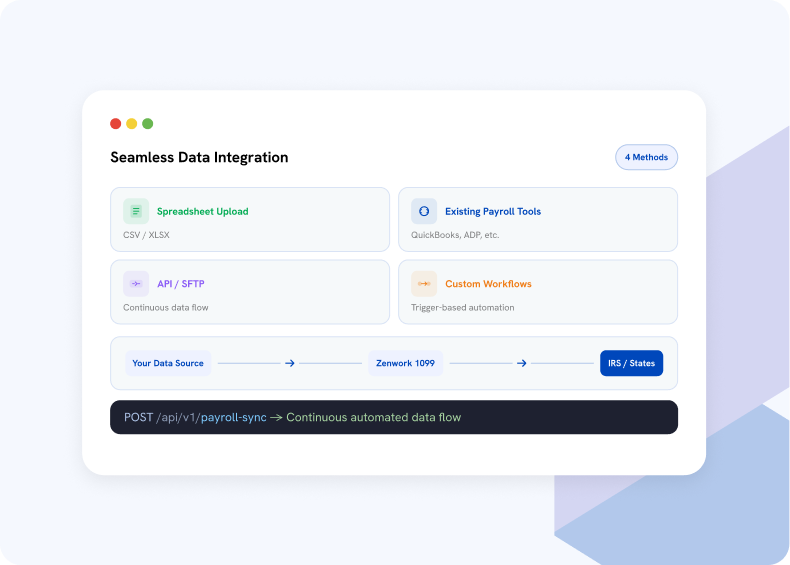Click the CSV / XLSX text
This screenshot has width=790, height=565.
point(146,235)
